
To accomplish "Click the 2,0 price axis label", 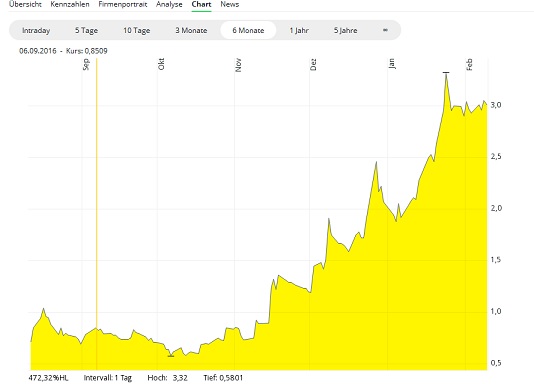I will [x=496, y=208].
